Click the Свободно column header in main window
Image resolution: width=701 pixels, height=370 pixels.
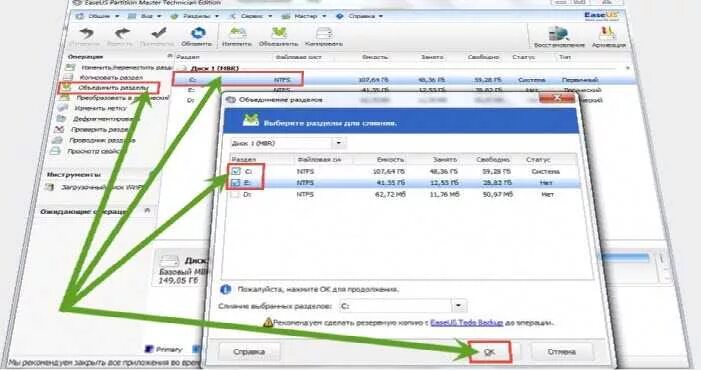point(483,57)
